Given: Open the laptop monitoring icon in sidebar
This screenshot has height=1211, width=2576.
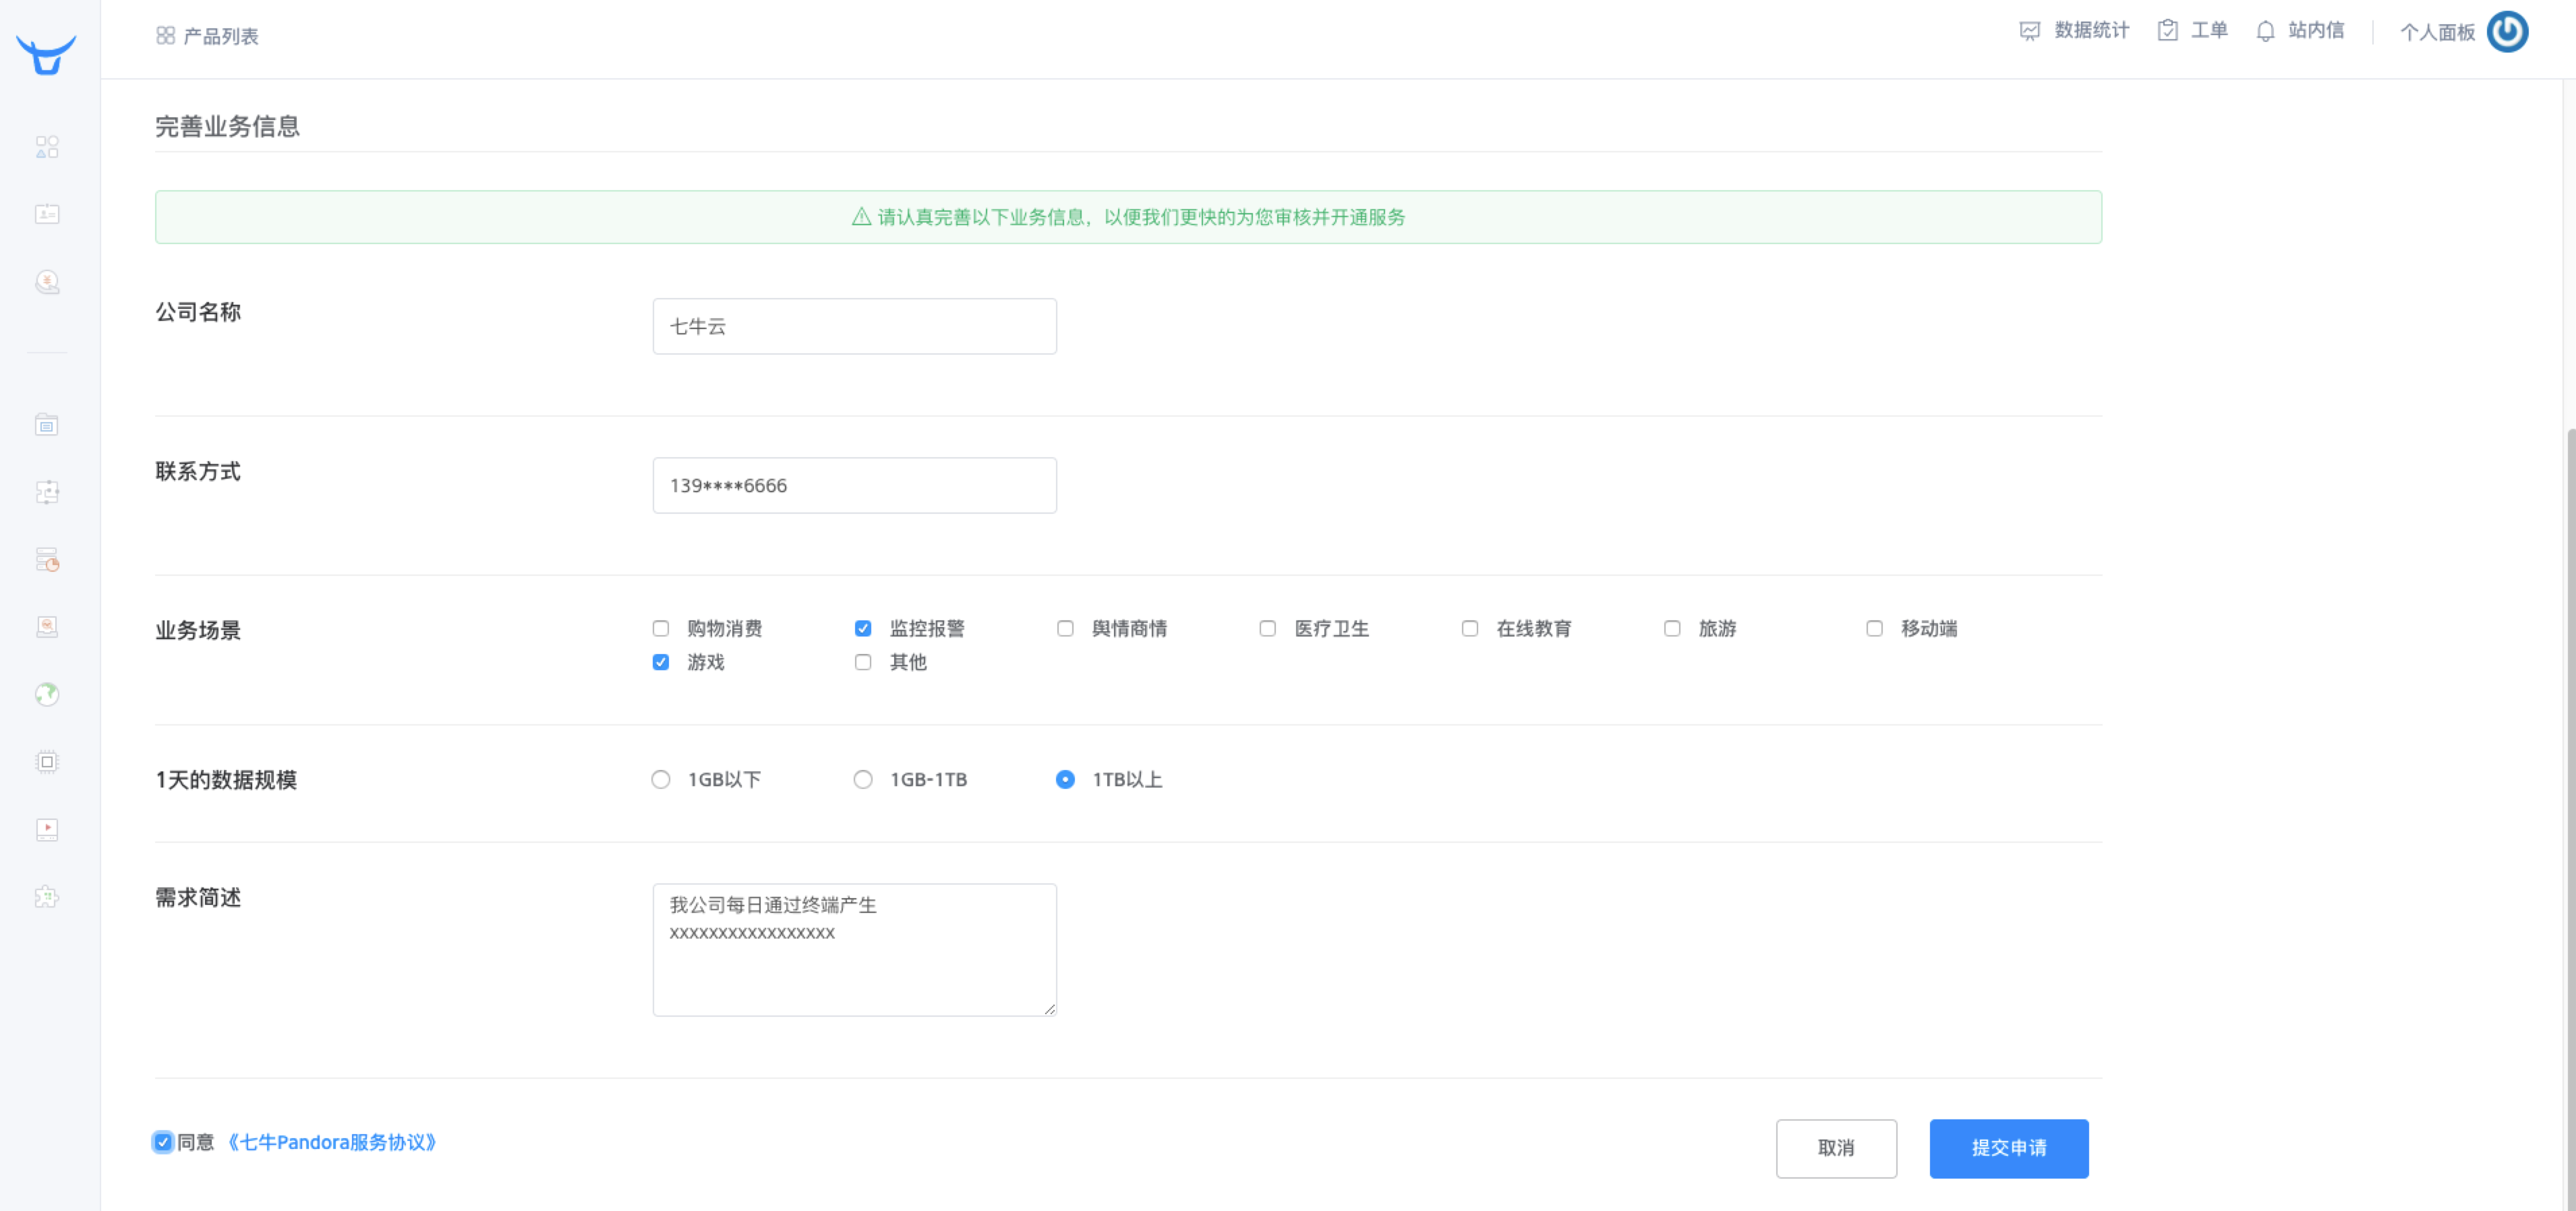Looking at the screenshot, I should click(x=47, y=626).
